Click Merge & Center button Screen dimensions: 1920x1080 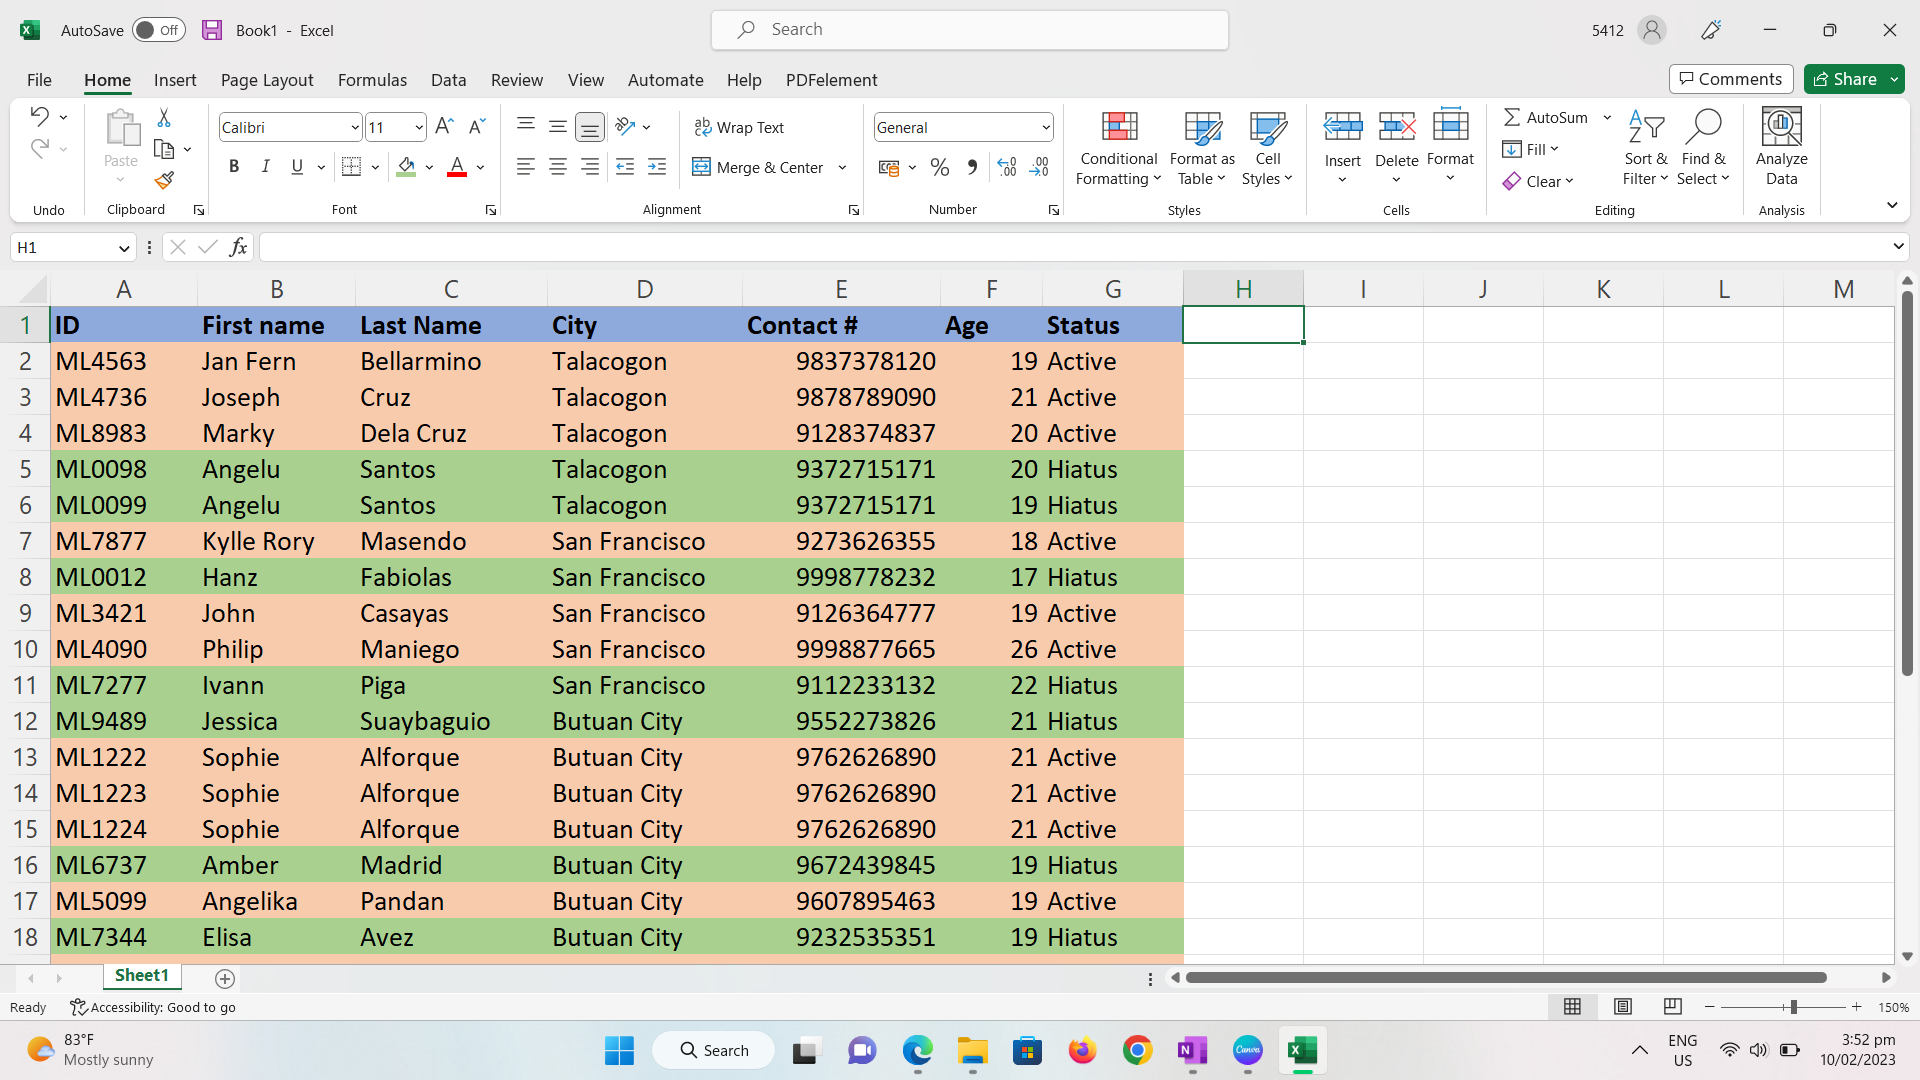pos(758,167)
